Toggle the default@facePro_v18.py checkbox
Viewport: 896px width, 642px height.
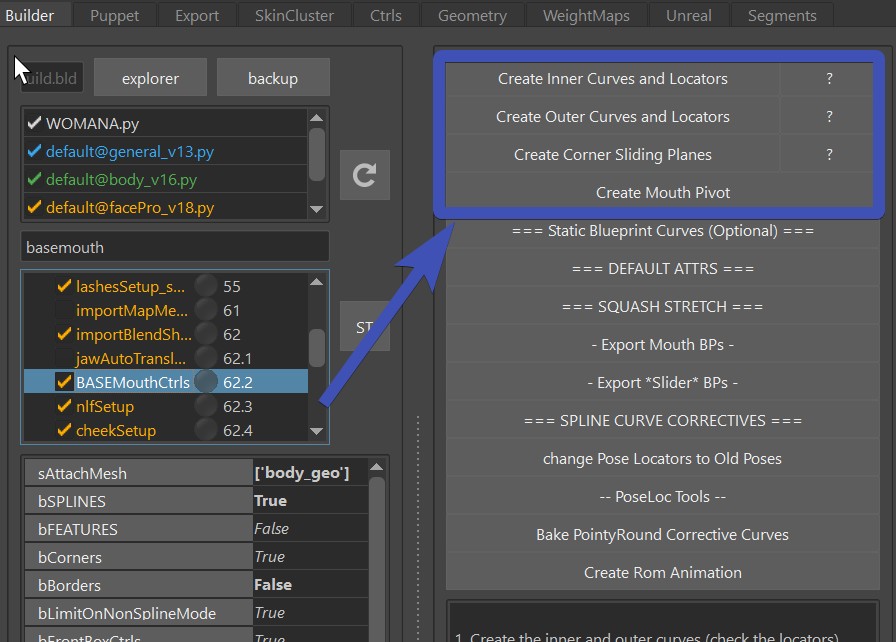[34, 207]
